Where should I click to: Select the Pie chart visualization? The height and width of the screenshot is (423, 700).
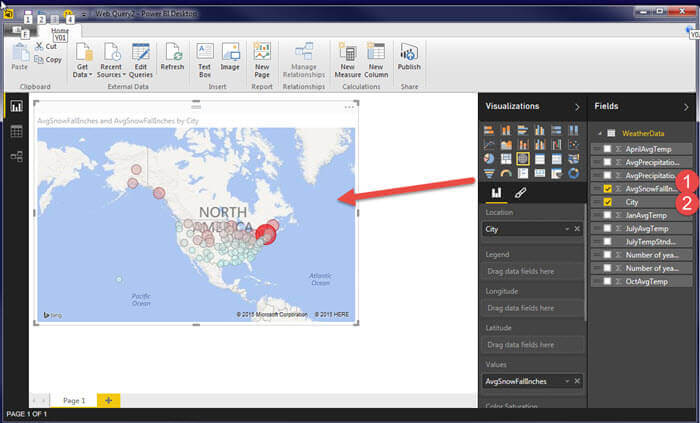click(x=489, y=159)
